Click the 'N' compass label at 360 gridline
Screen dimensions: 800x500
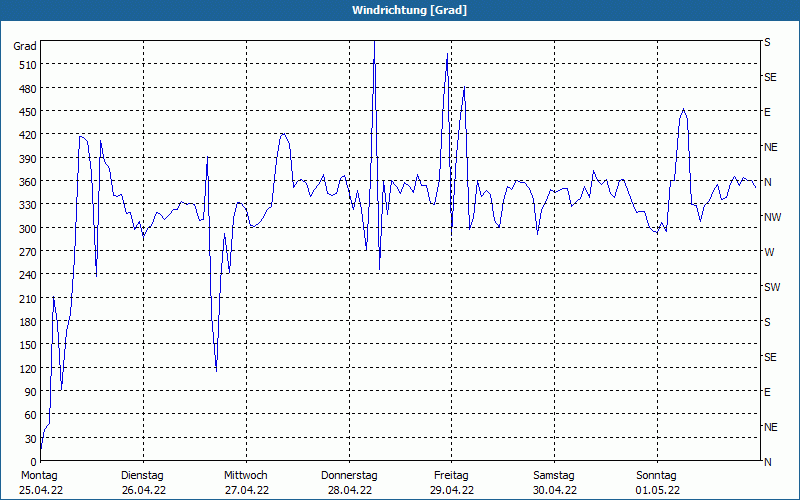point(767,182)
